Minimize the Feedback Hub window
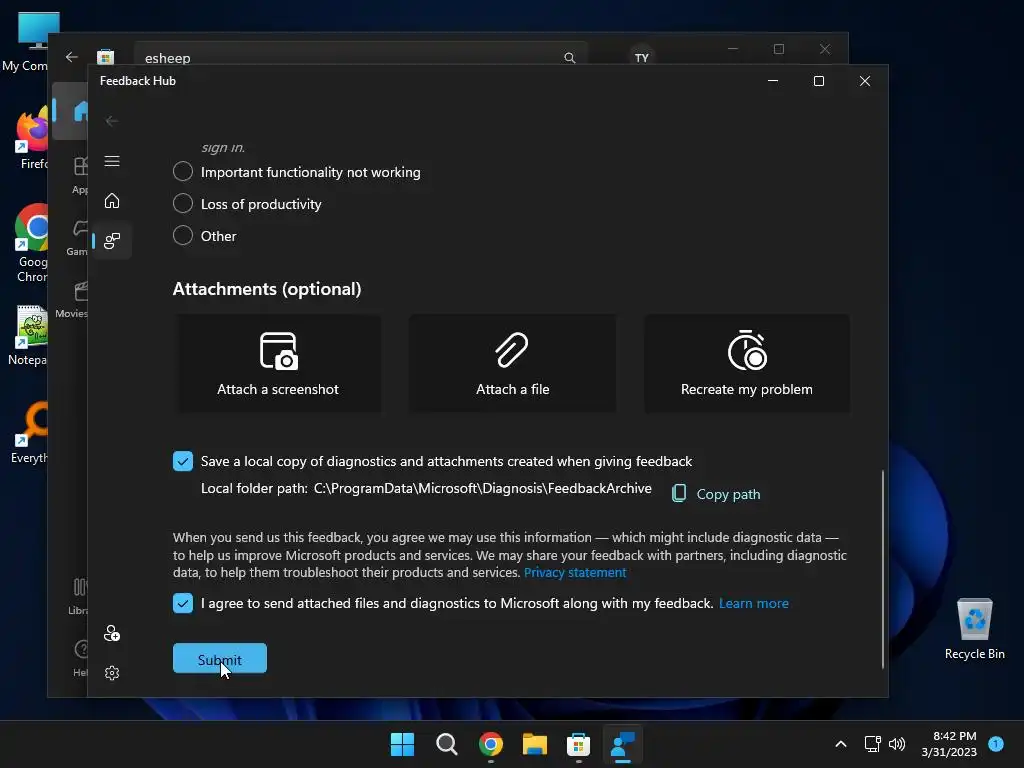The image size is (1024, 768). point(773,81)
